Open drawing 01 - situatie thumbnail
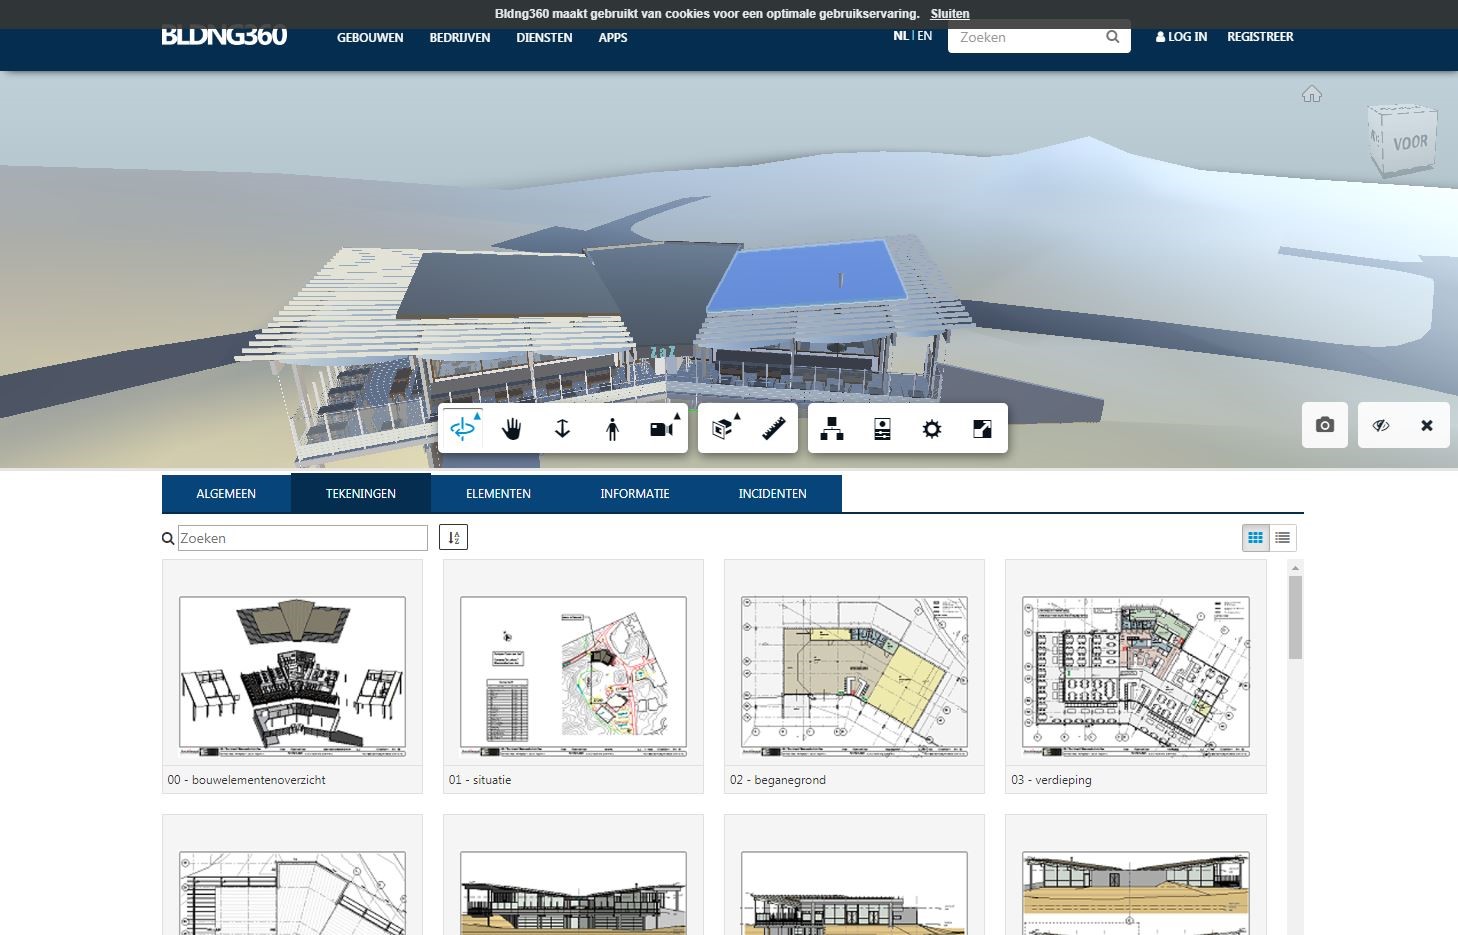This screenshot has width=1458, height=935. 573,675
